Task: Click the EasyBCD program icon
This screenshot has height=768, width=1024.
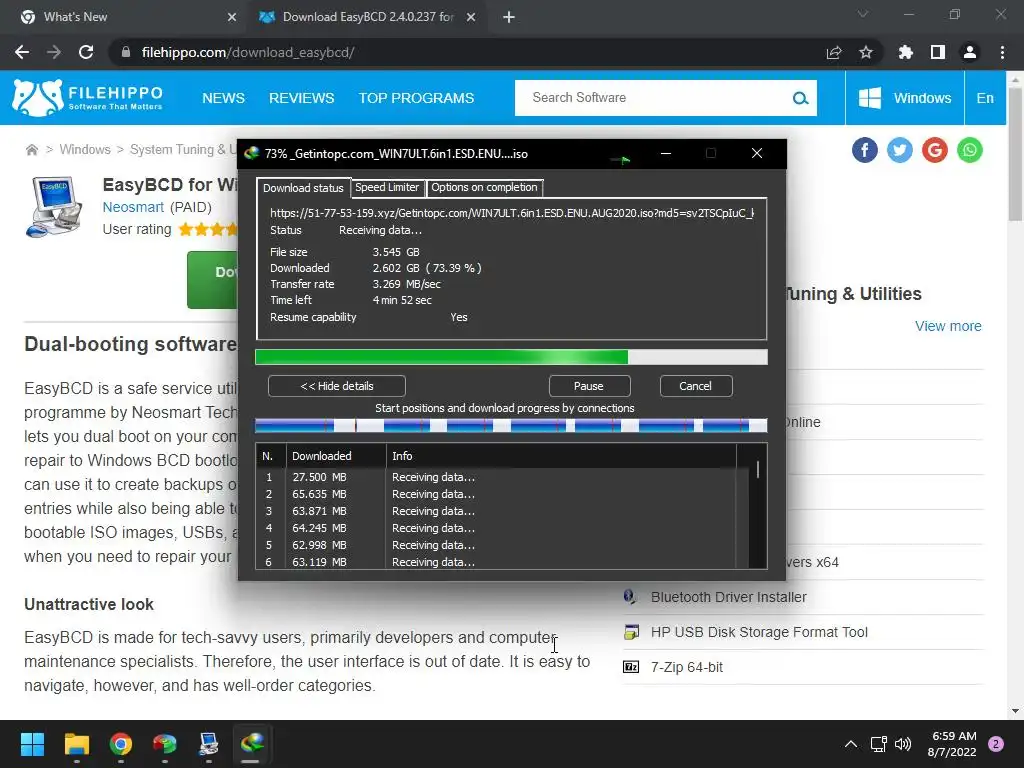Action: (55, 206)
